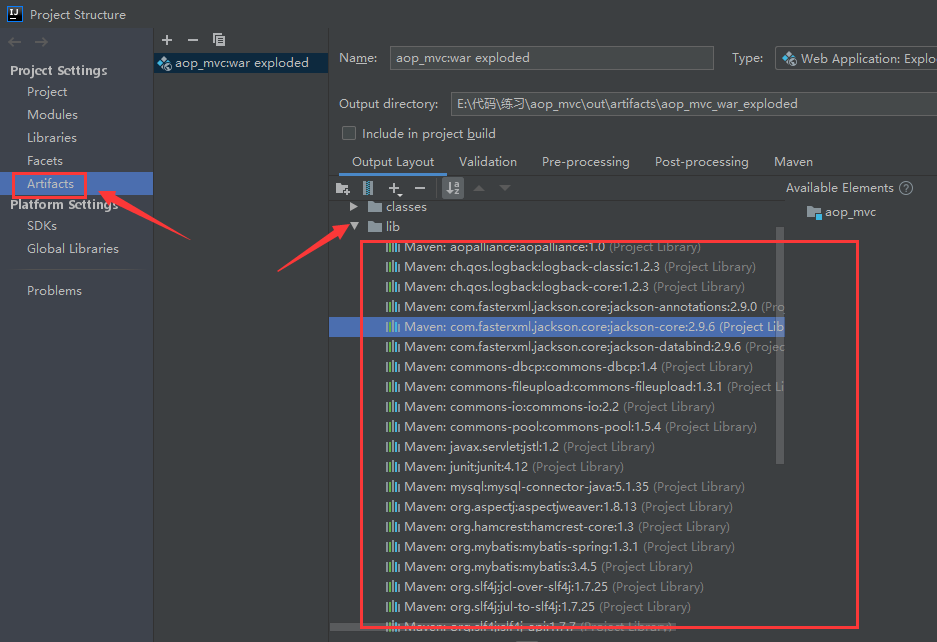Screen dimensions: 937x642
Task: Collapse the lib folder node
Action: click(355, 226)
